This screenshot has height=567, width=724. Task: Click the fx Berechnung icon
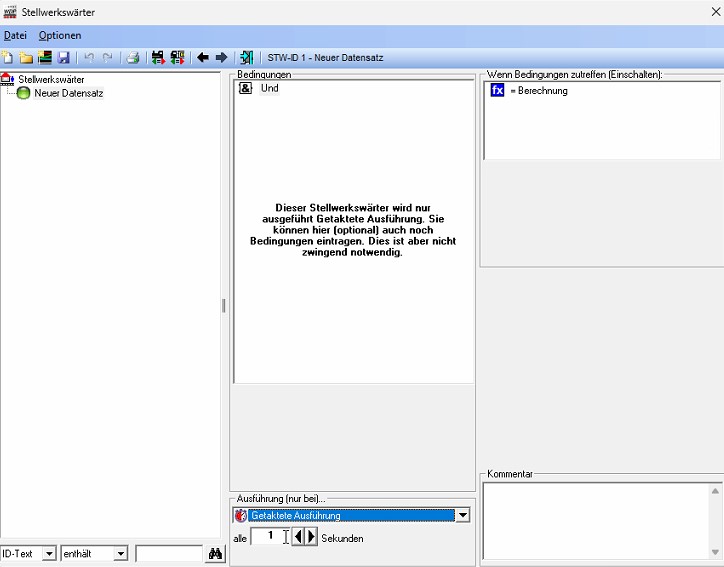point(497,91)
